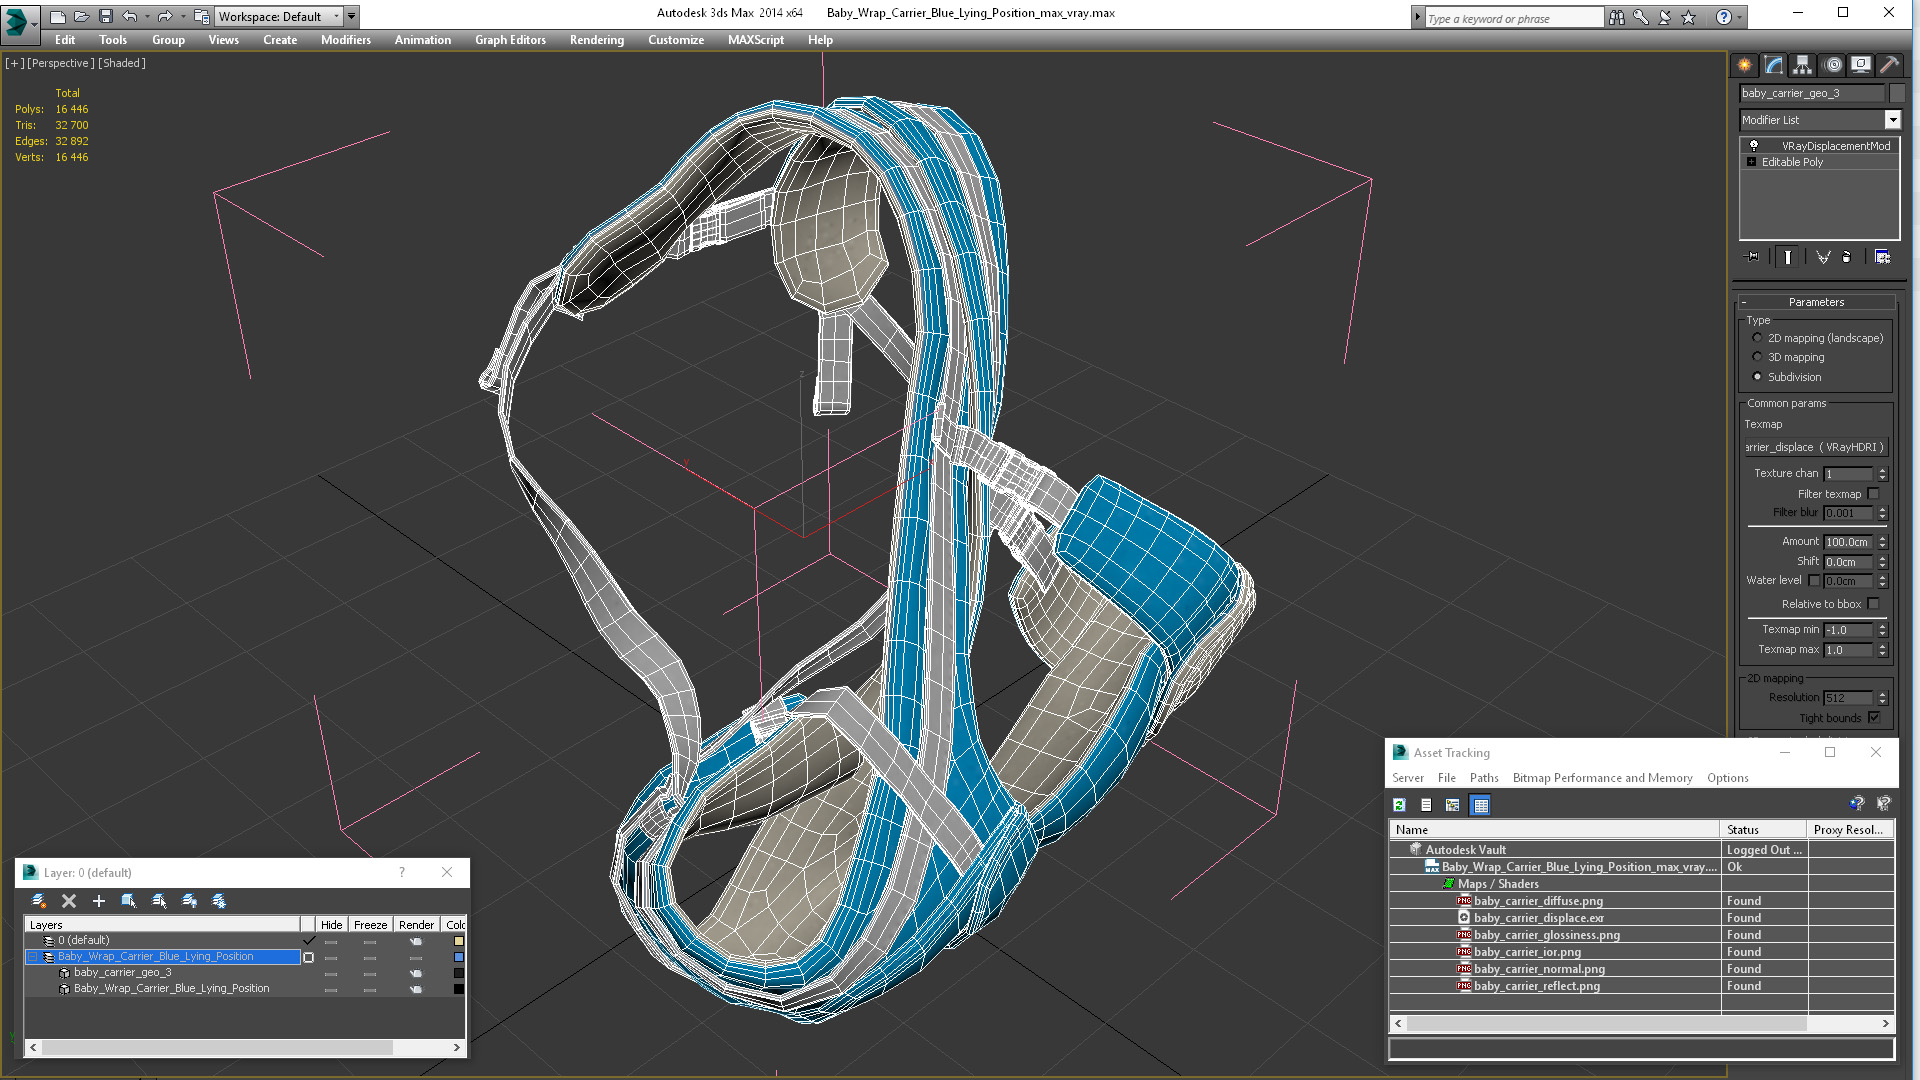Click the arrier_displace (VRayHDRI) texmap button
Viewport: 1920px width, 1080px height.
1815,447
